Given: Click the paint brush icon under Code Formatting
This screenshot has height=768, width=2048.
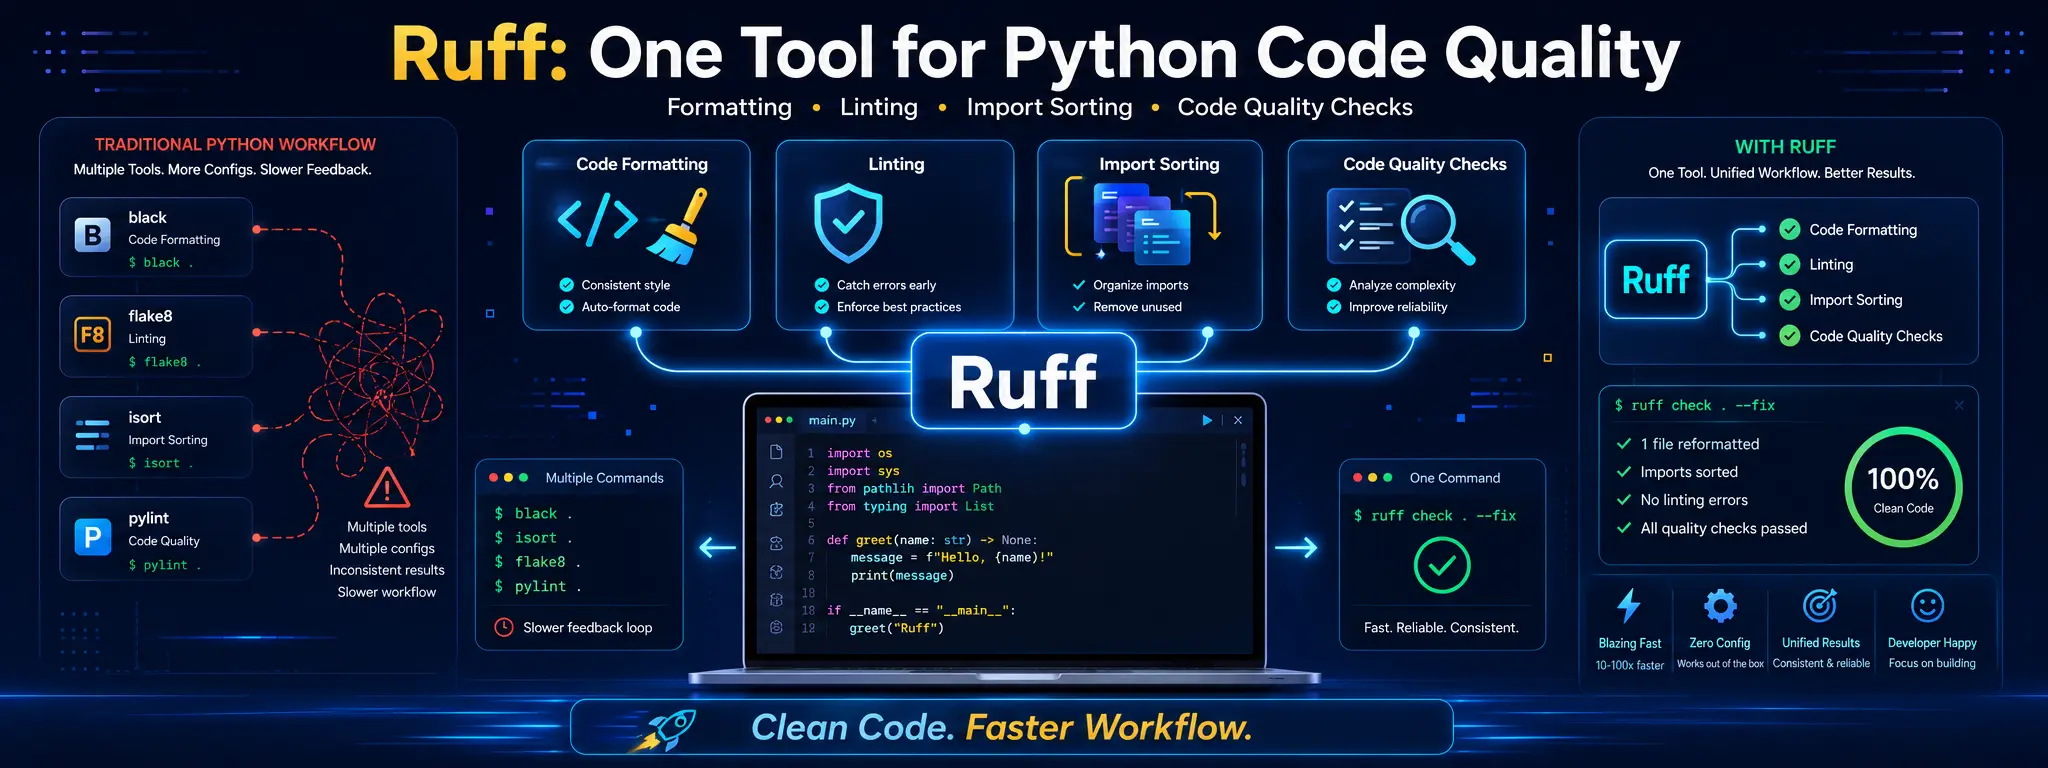Looking at the screenshot, I should tap(677, 226).
